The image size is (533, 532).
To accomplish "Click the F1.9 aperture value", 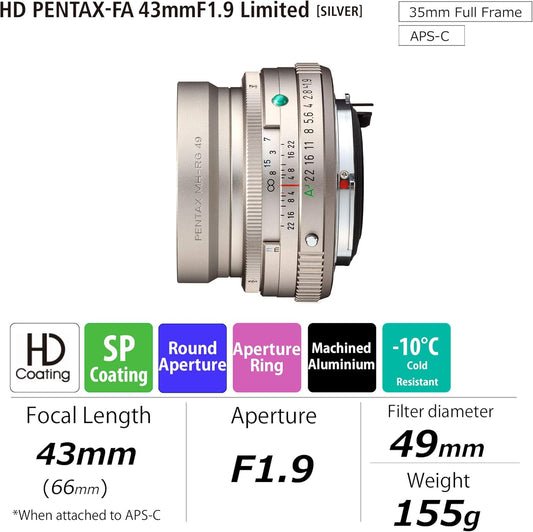I will pyautogui.click(x=272, y=469).
